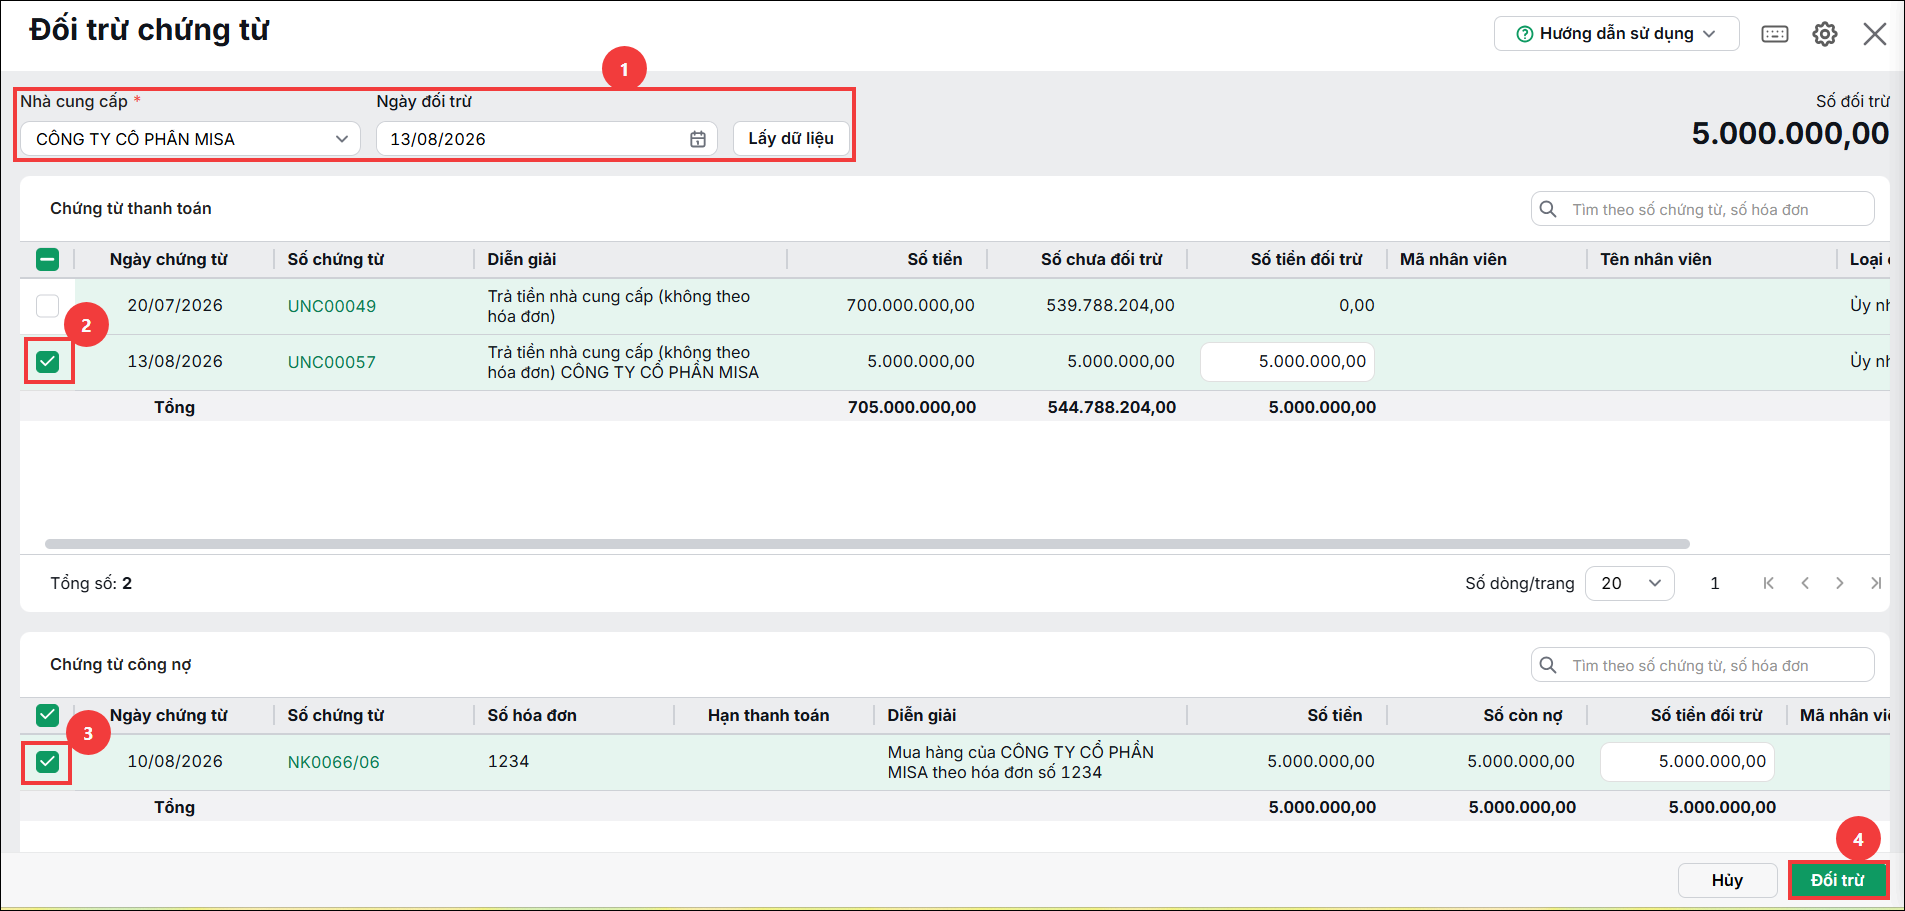Go to the first page of payment vouchers
1905x911 pixels.
click(1768, 583)
